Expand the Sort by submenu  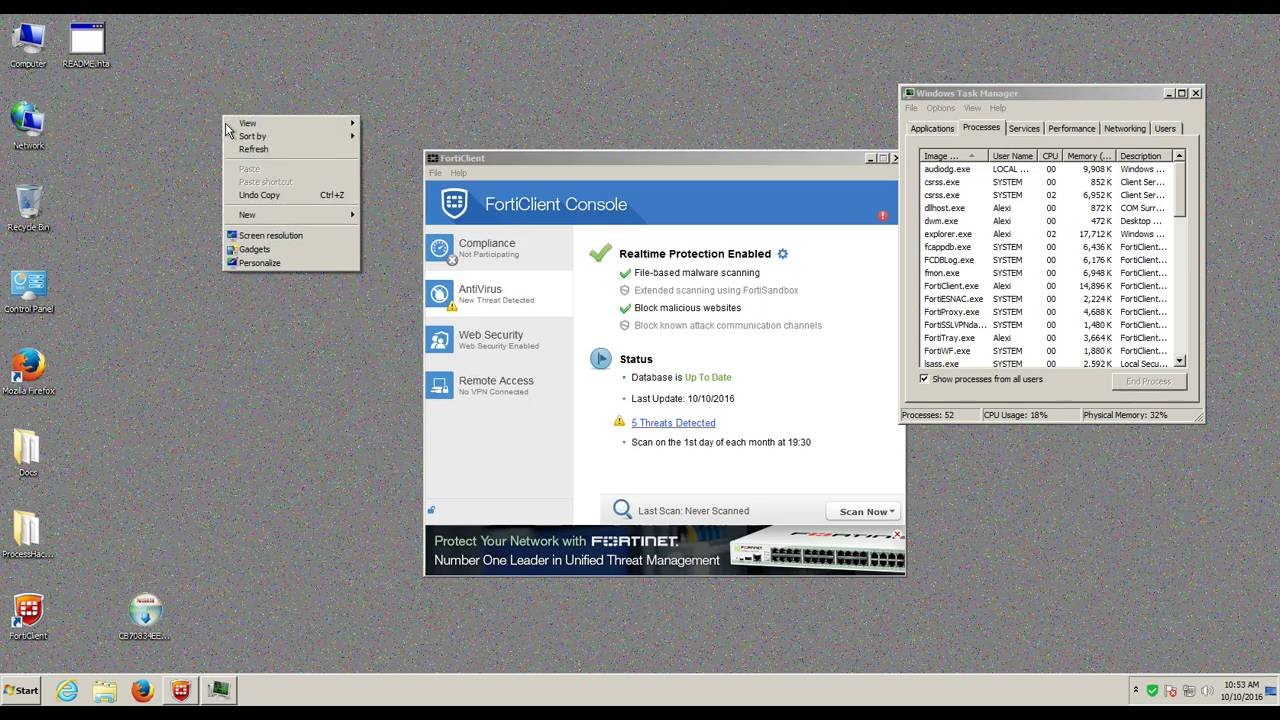pyautogui.click(x=291, y=136)
